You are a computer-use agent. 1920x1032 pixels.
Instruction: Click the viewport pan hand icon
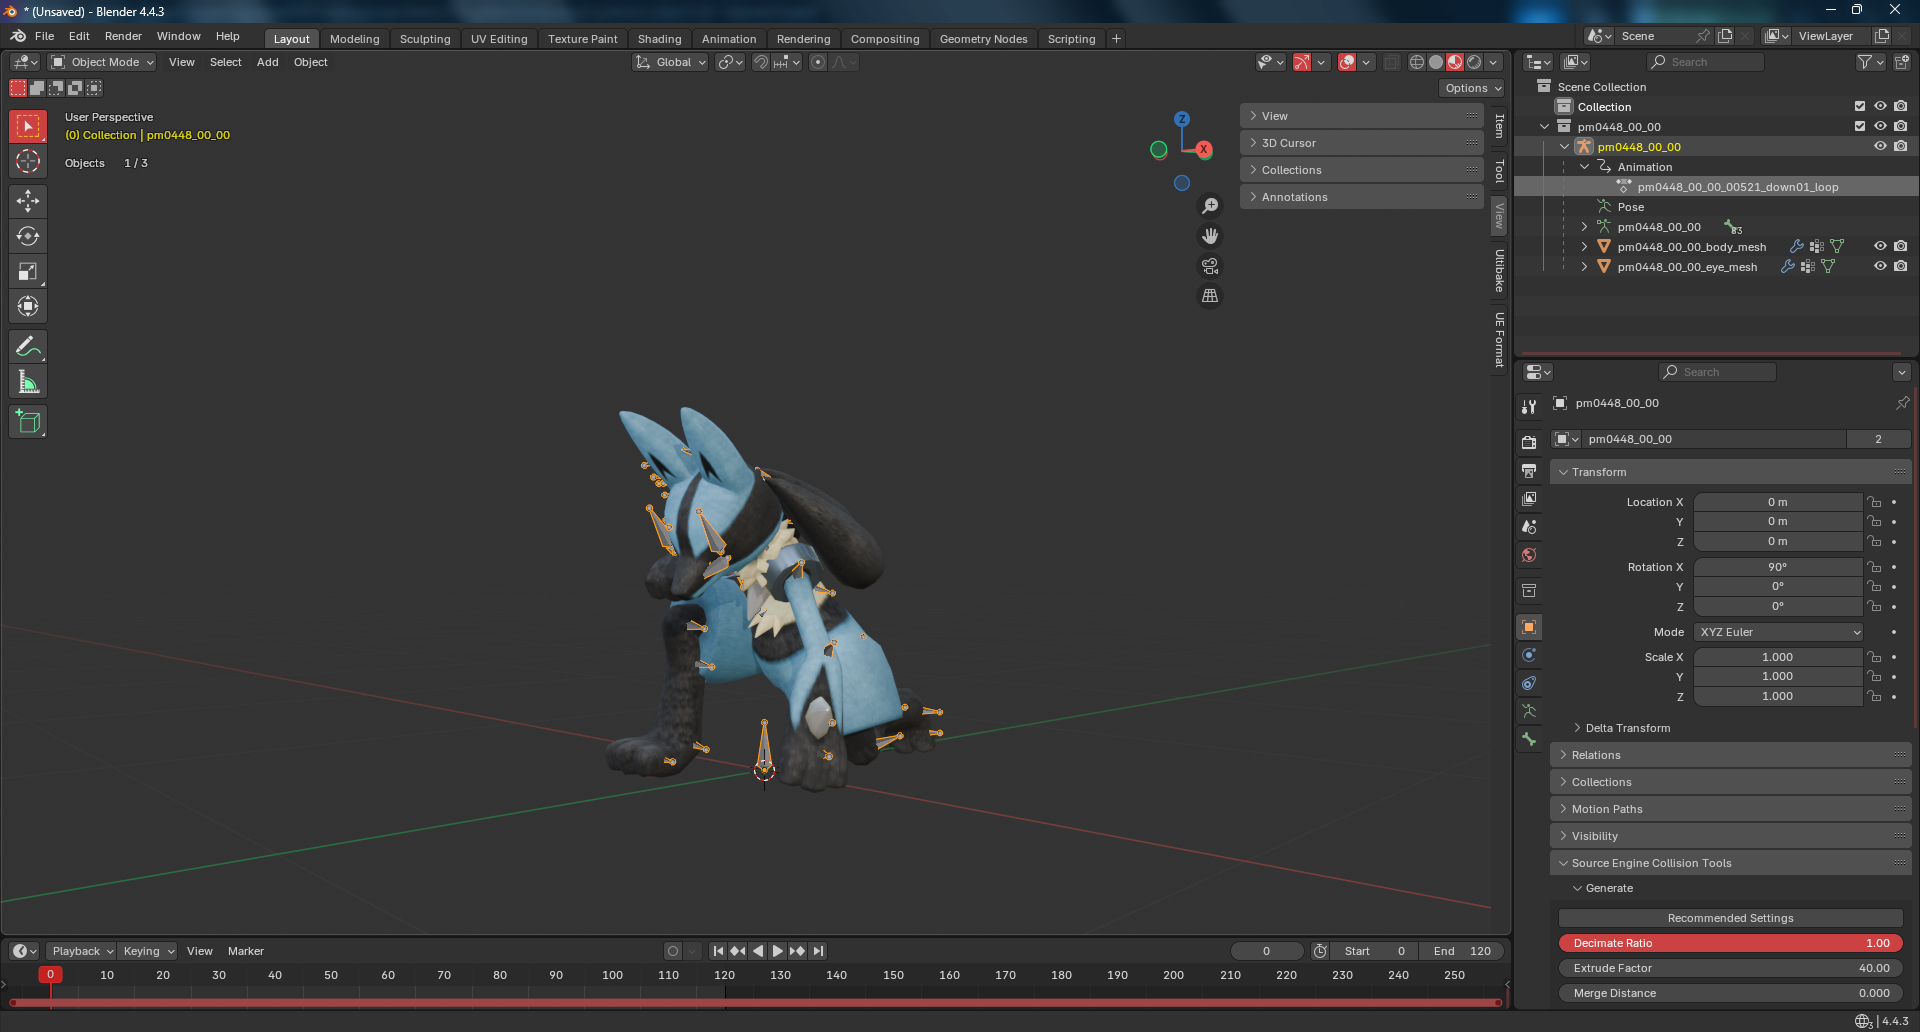click(1210, 236)
